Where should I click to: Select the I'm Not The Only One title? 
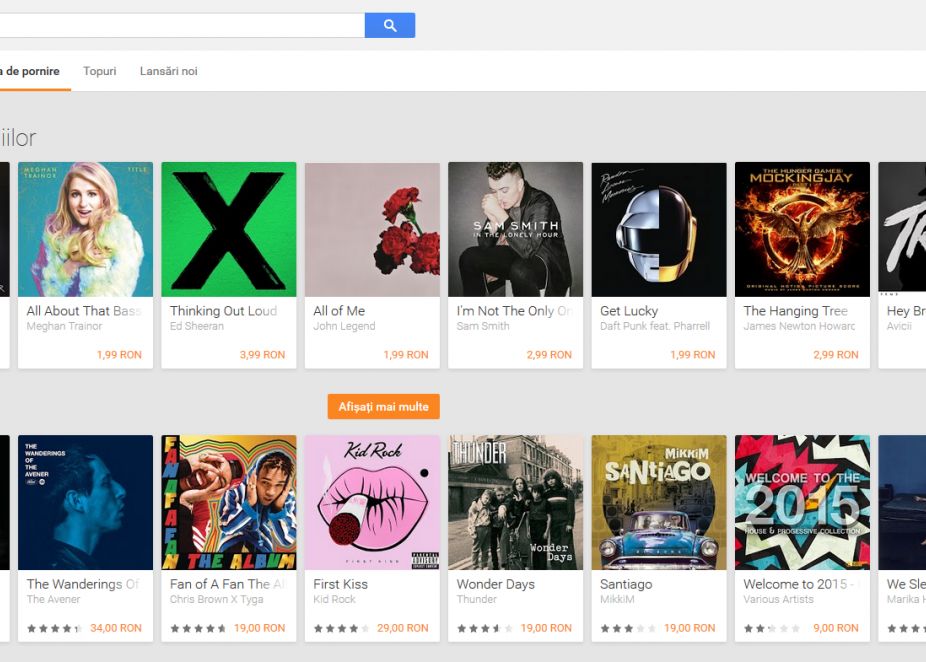click(x=514, y=311)
